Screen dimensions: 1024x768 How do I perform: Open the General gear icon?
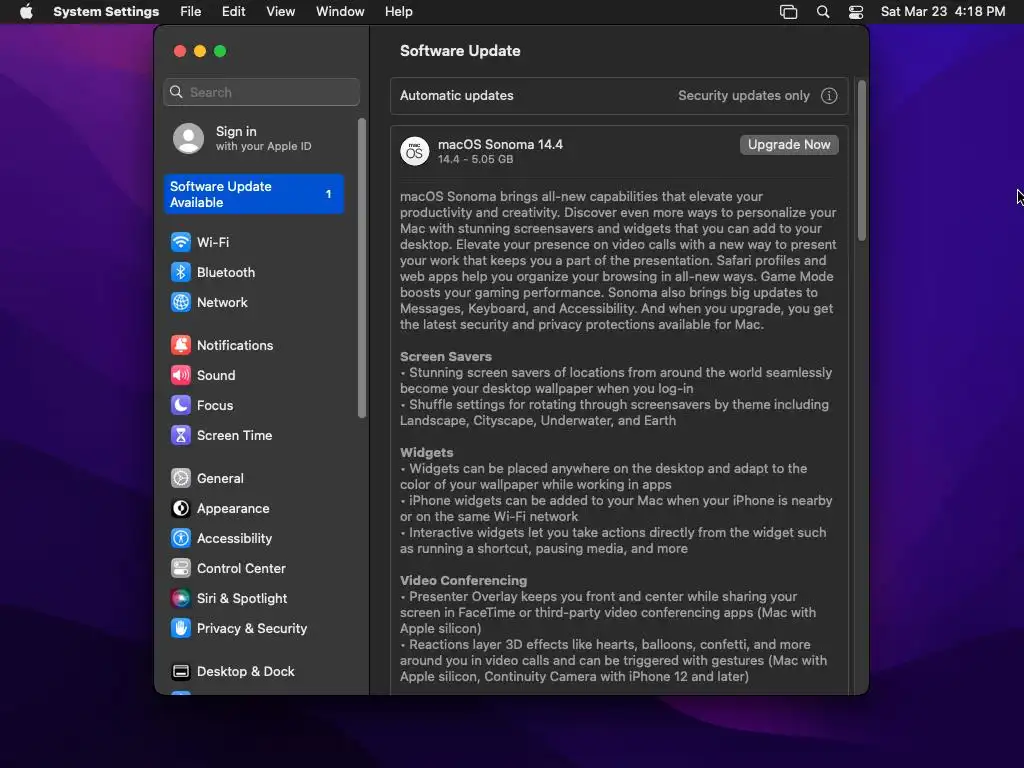click(181, 479)
